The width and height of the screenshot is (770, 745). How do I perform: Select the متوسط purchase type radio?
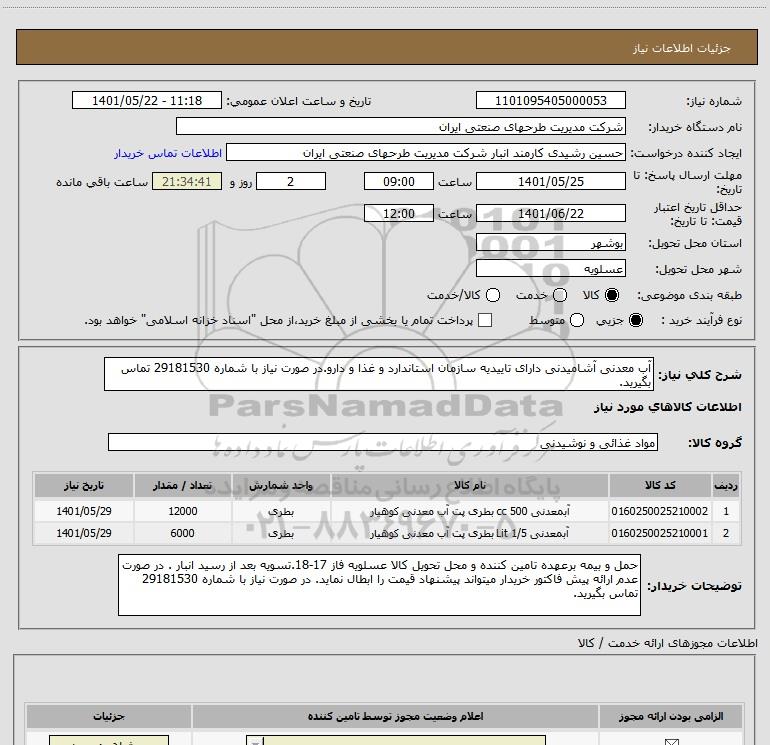577,320
